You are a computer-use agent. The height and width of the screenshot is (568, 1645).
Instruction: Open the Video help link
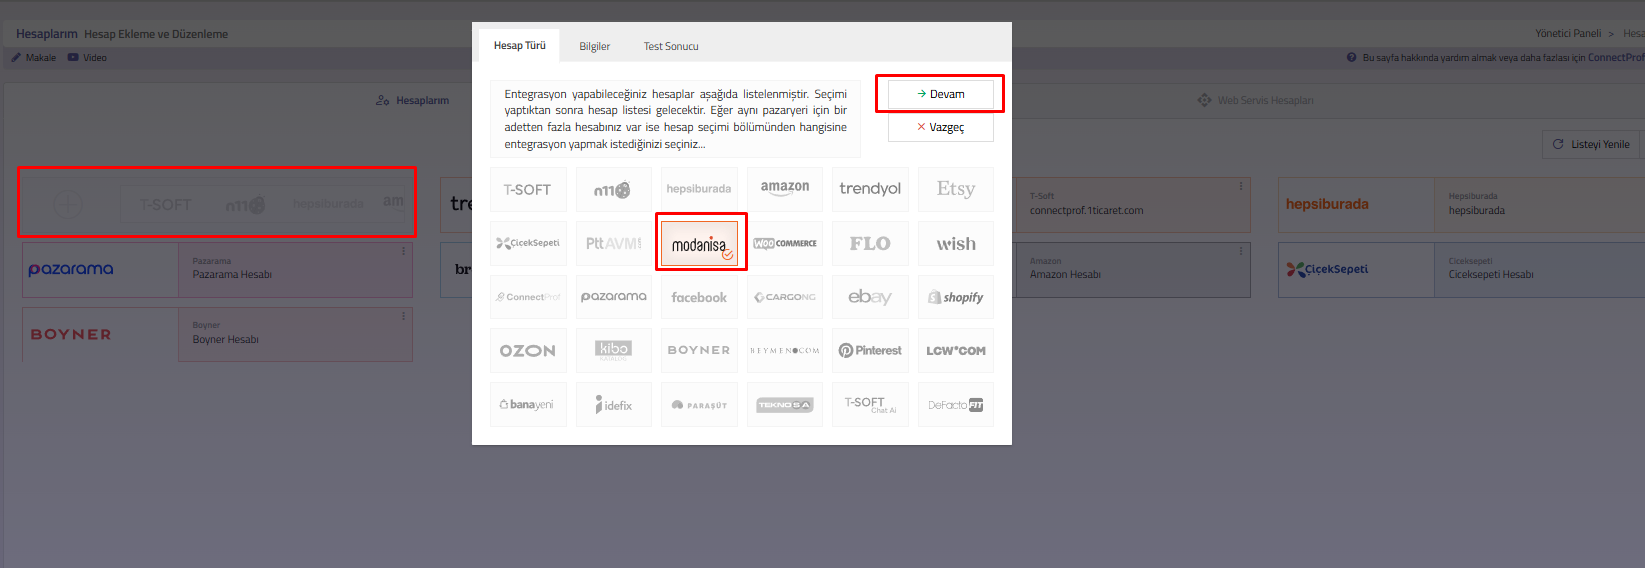pyautogui.click(x=87, y=58)
